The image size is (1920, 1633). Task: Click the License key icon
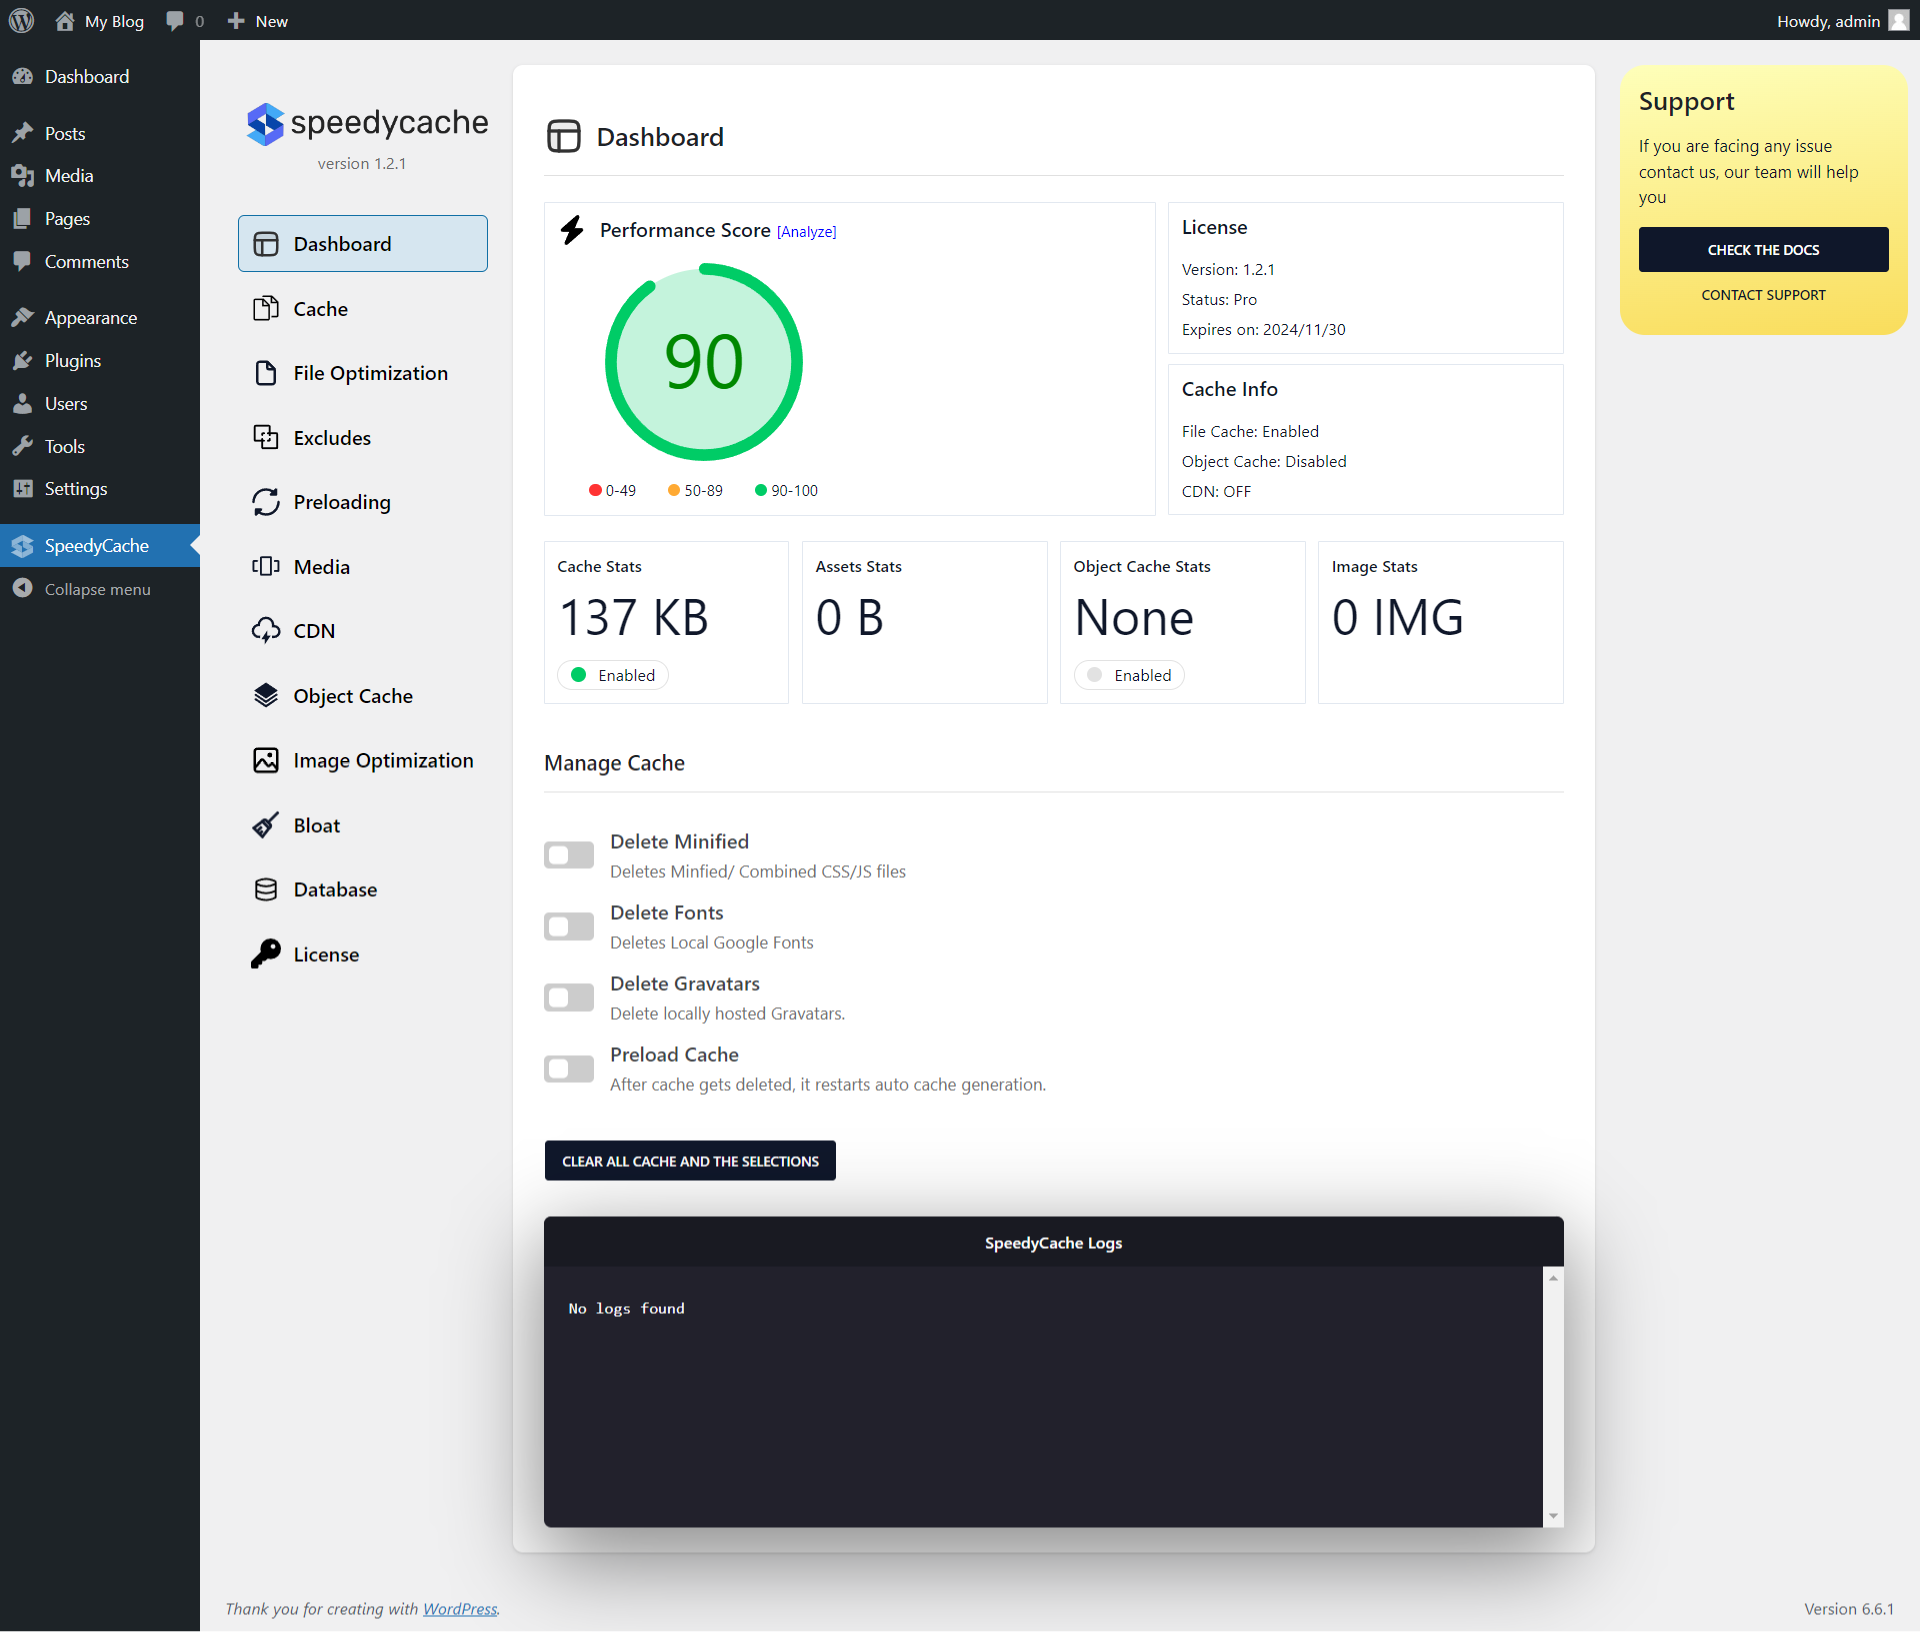click(x=265, y=954)
